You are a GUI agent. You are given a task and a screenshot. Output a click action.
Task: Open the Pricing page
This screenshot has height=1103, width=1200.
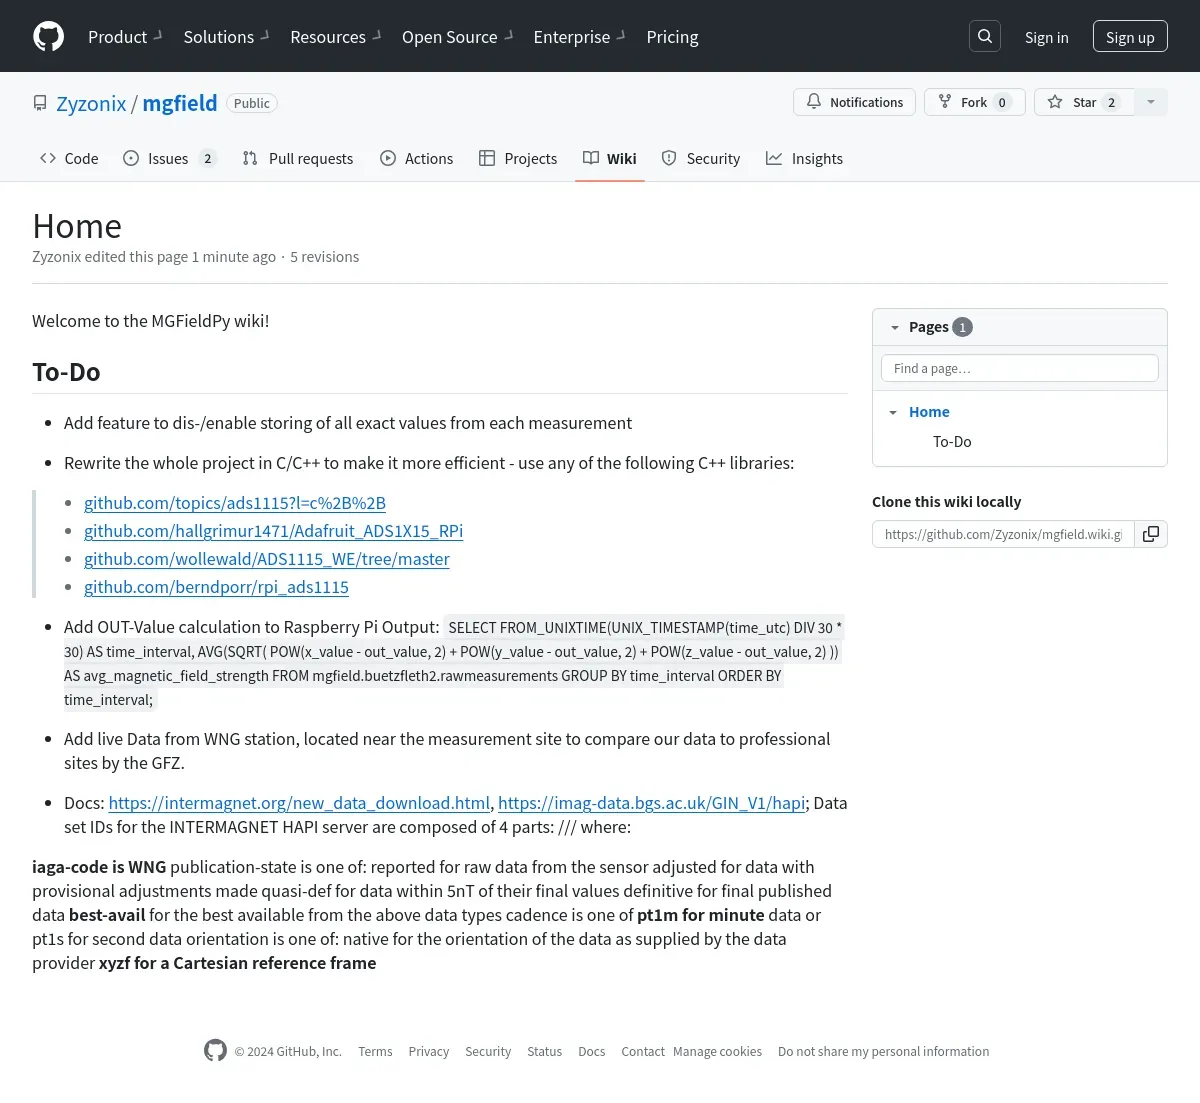click(x=672, y=37)
